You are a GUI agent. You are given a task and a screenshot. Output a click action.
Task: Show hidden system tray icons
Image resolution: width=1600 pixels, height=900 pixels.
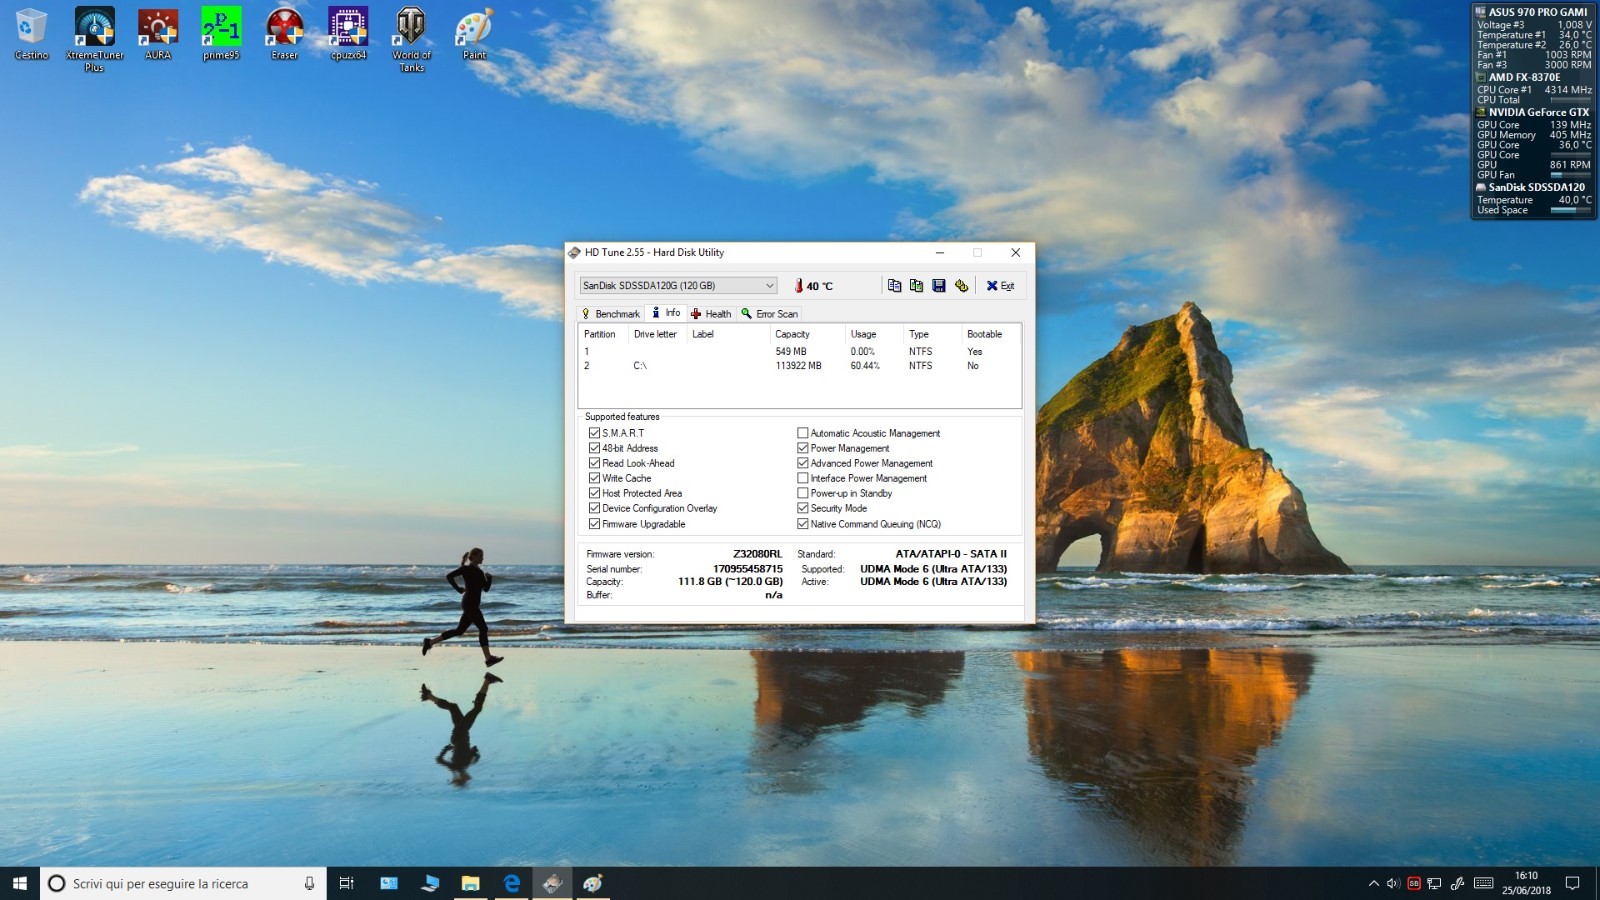pos(1373,883)
